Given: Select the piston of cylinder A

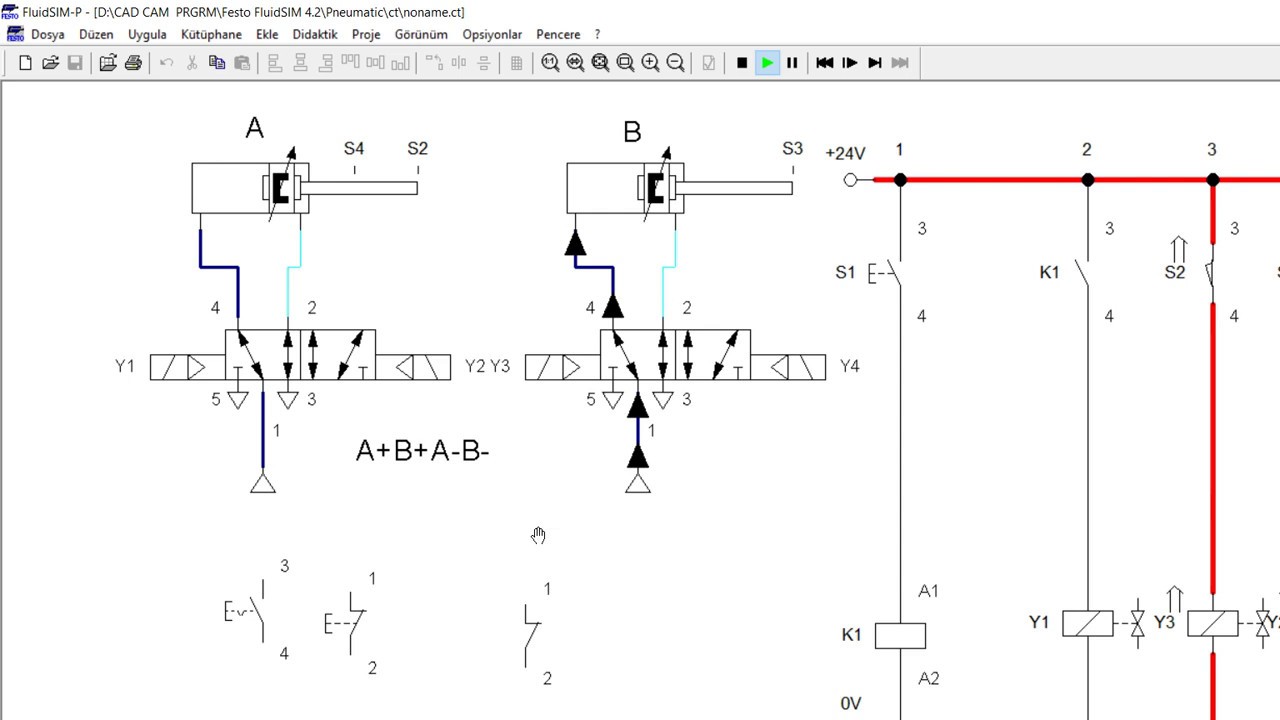Looking at the screenshot, I should tap(280, 188).
